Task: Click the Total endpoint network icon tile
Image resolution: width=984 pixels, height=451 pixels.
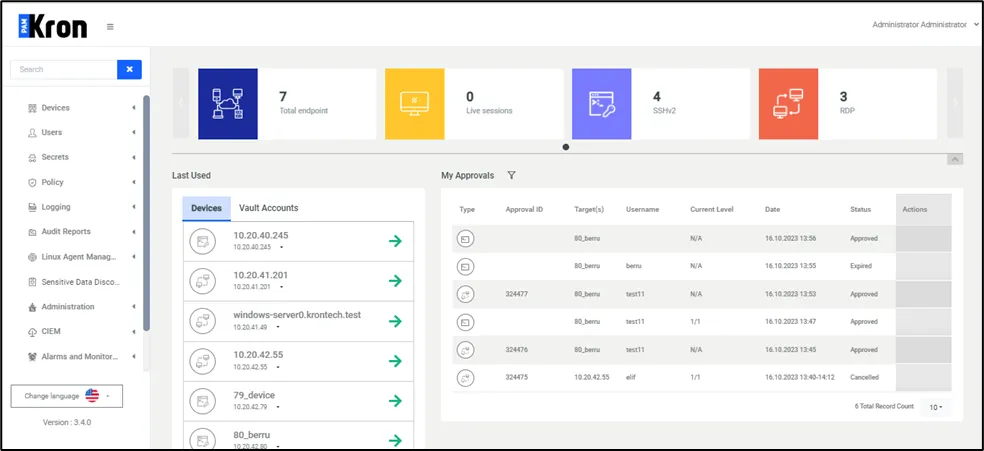Action: pos(228,103)
